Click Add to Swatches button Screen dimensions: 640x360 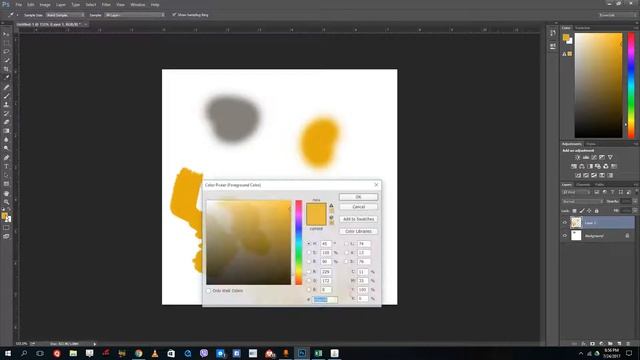[358, 219]
